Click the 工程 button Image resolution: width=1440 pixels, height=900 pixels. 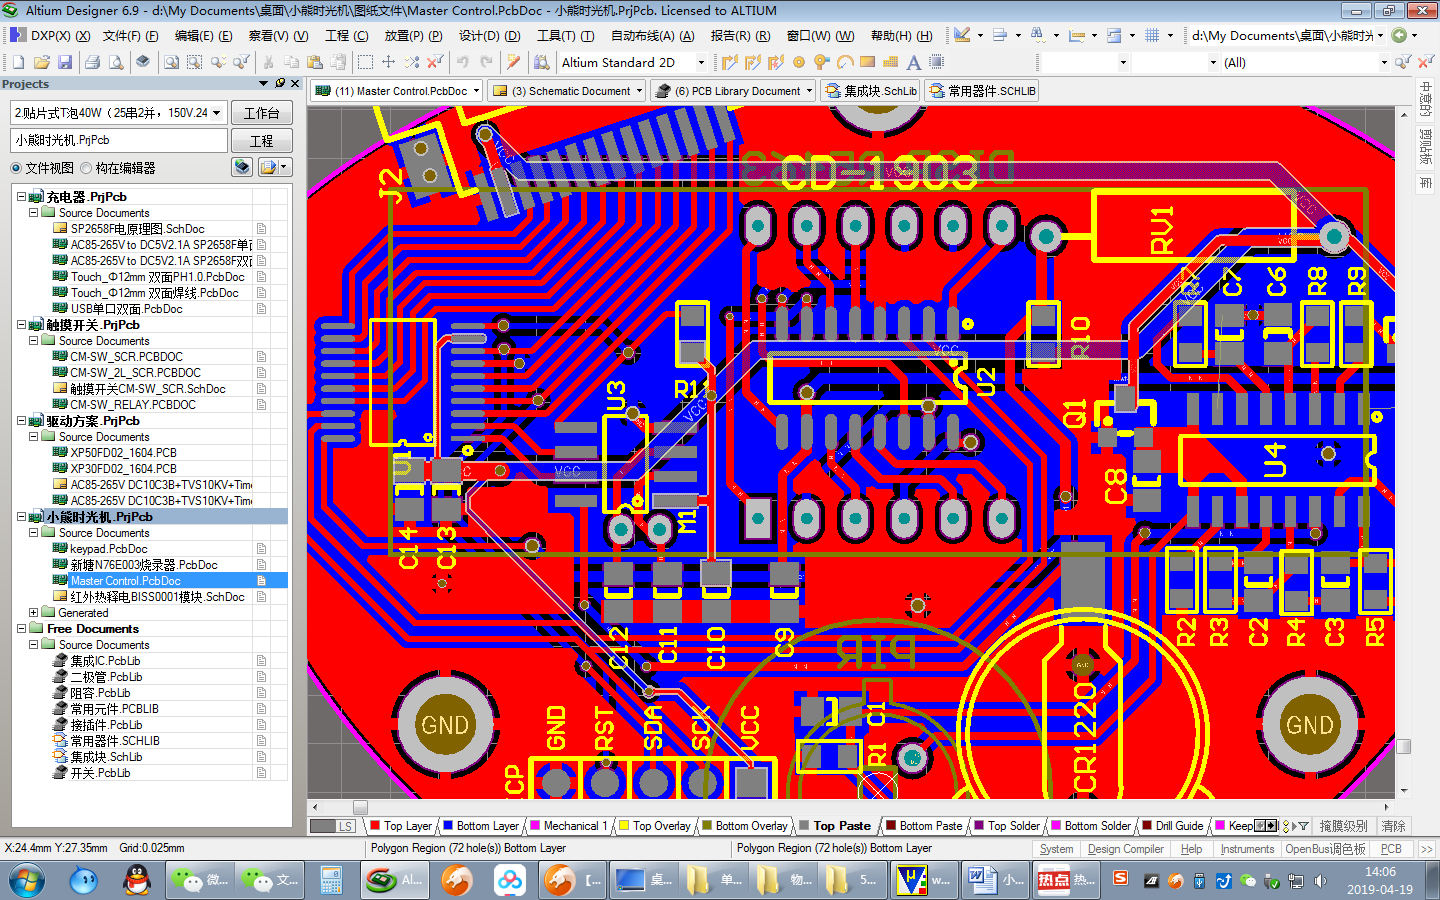tap(262, 141)
